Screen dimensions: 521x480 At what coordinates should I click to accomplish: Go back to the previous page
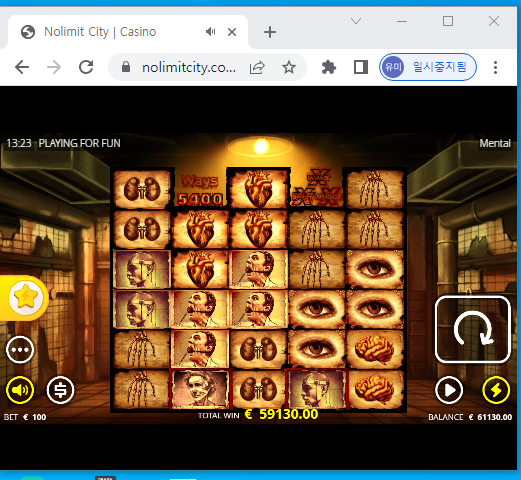point(22,67)
